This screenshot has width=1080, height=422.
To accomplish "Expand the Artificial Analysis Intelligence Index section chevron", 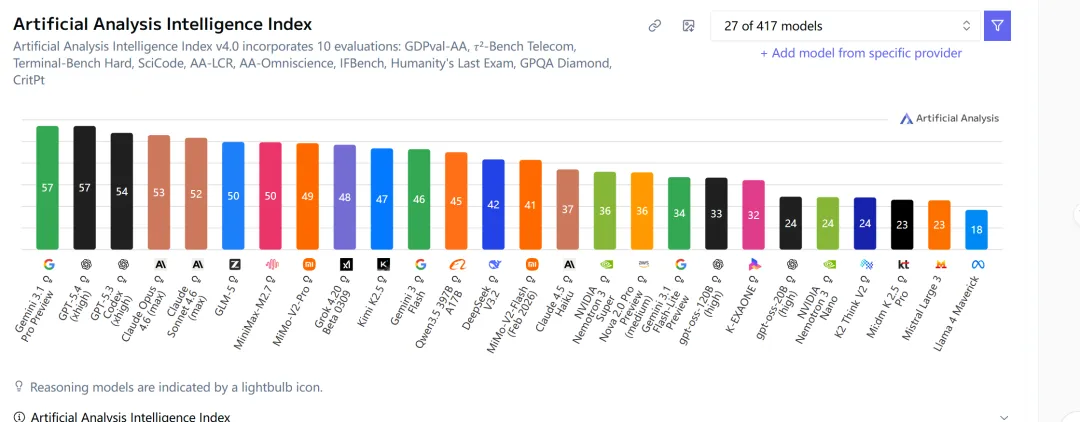I will point(1004,416).
